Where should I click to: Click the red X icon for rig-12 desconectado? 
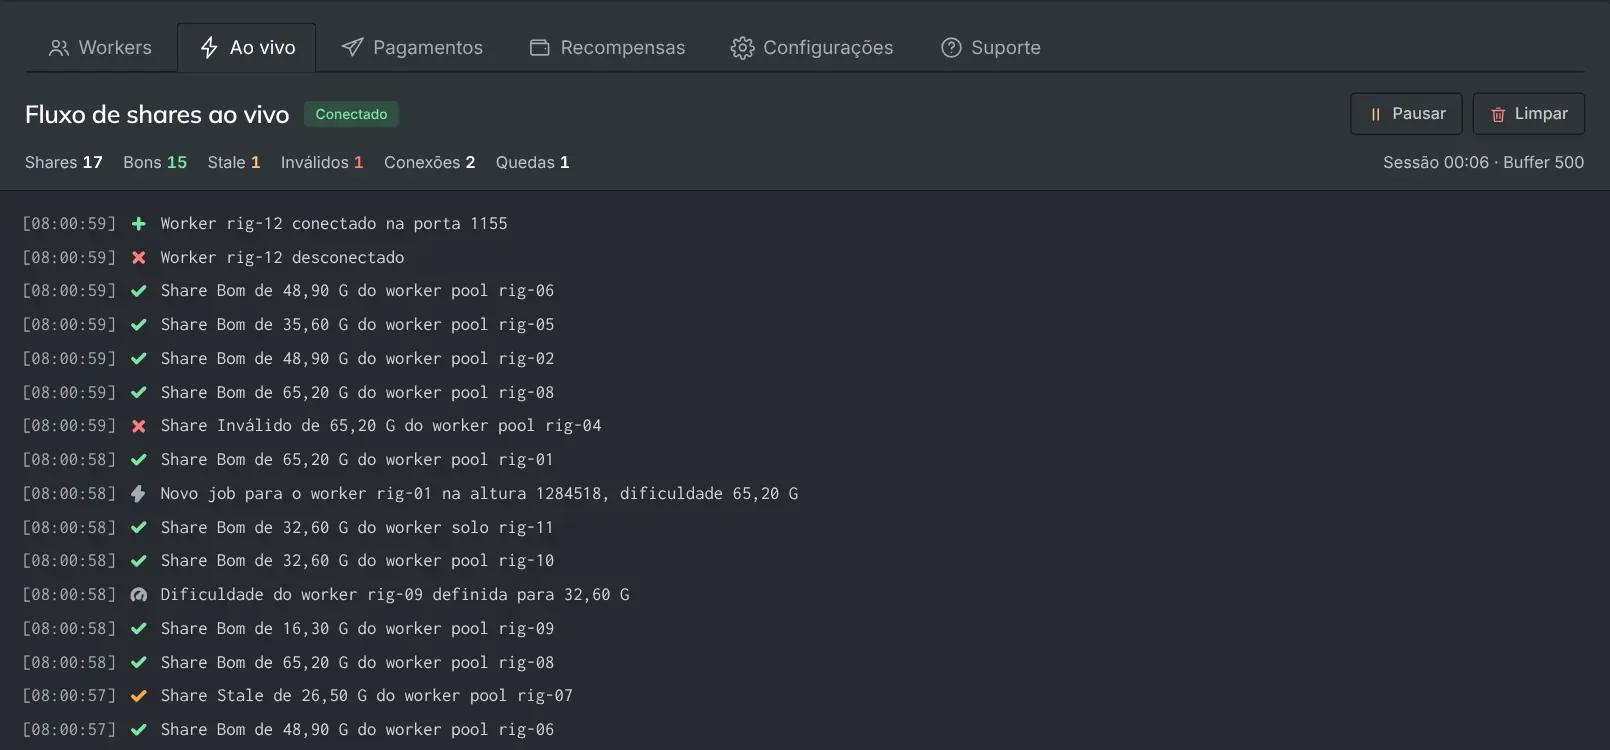pyautogui.click(x=139, y=258)
